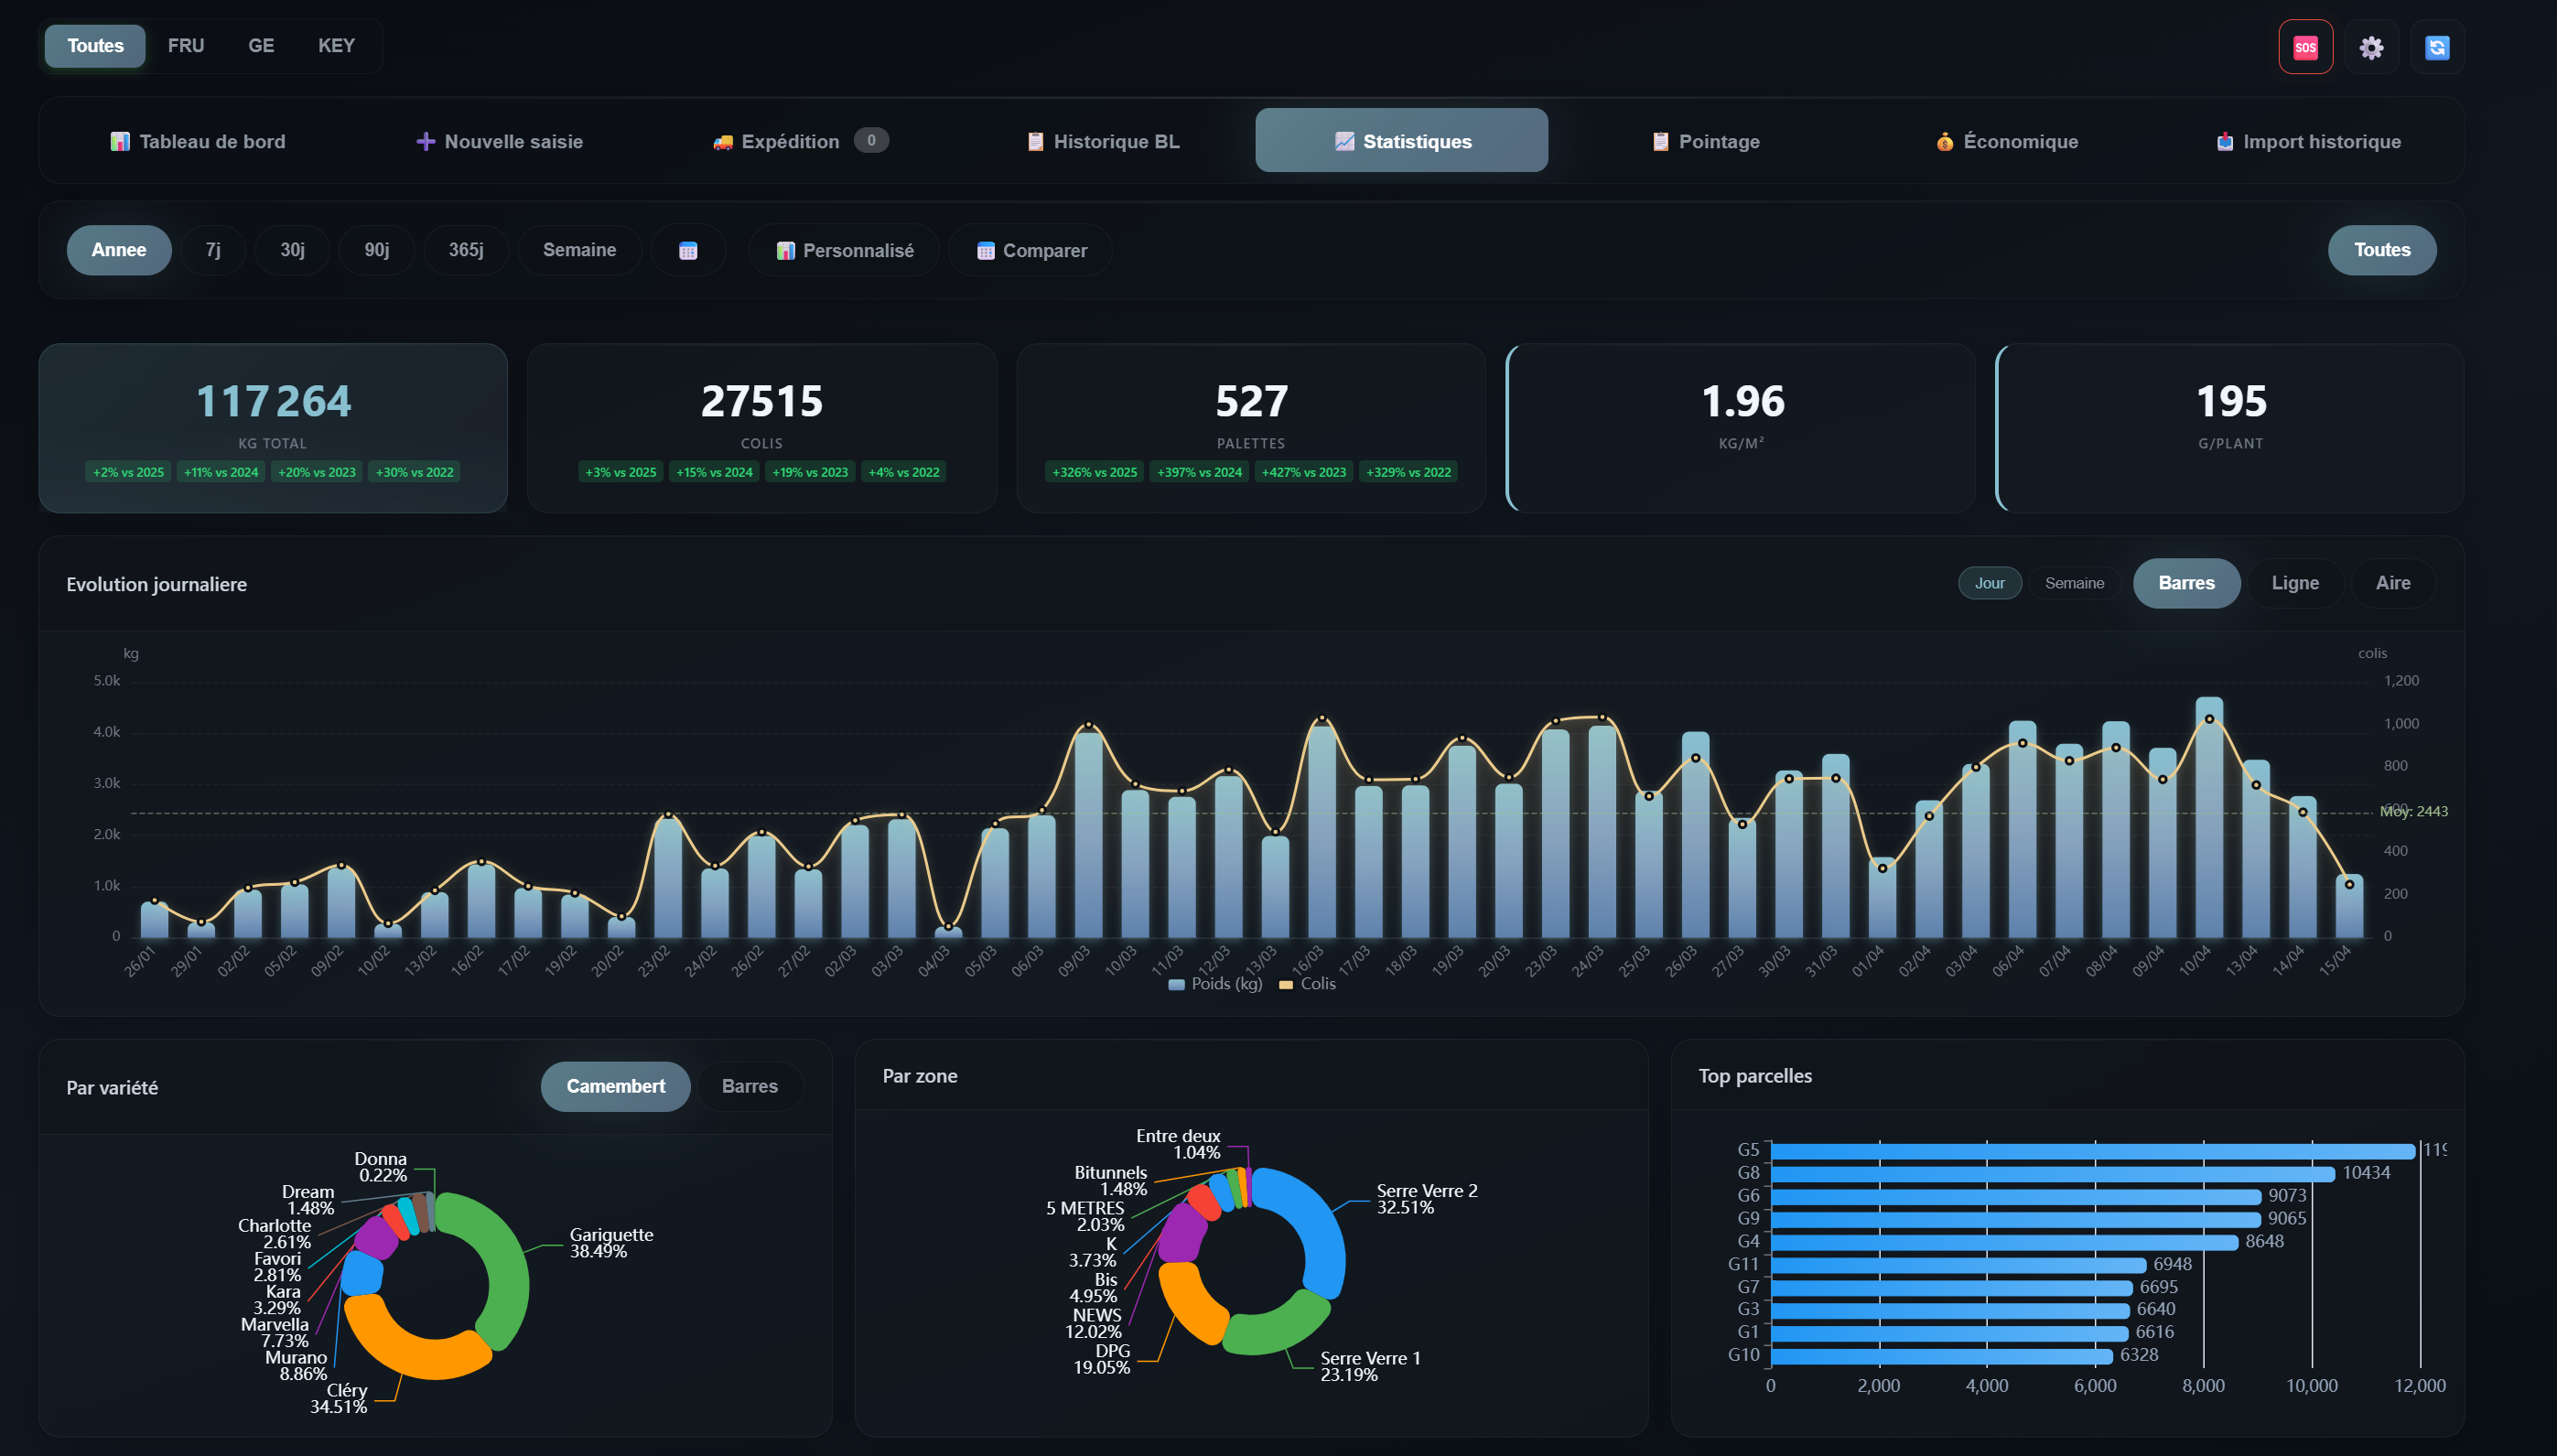The image size is (2557, 1456).
Task: Select the 30j time range
Action: tap(291, 250)
